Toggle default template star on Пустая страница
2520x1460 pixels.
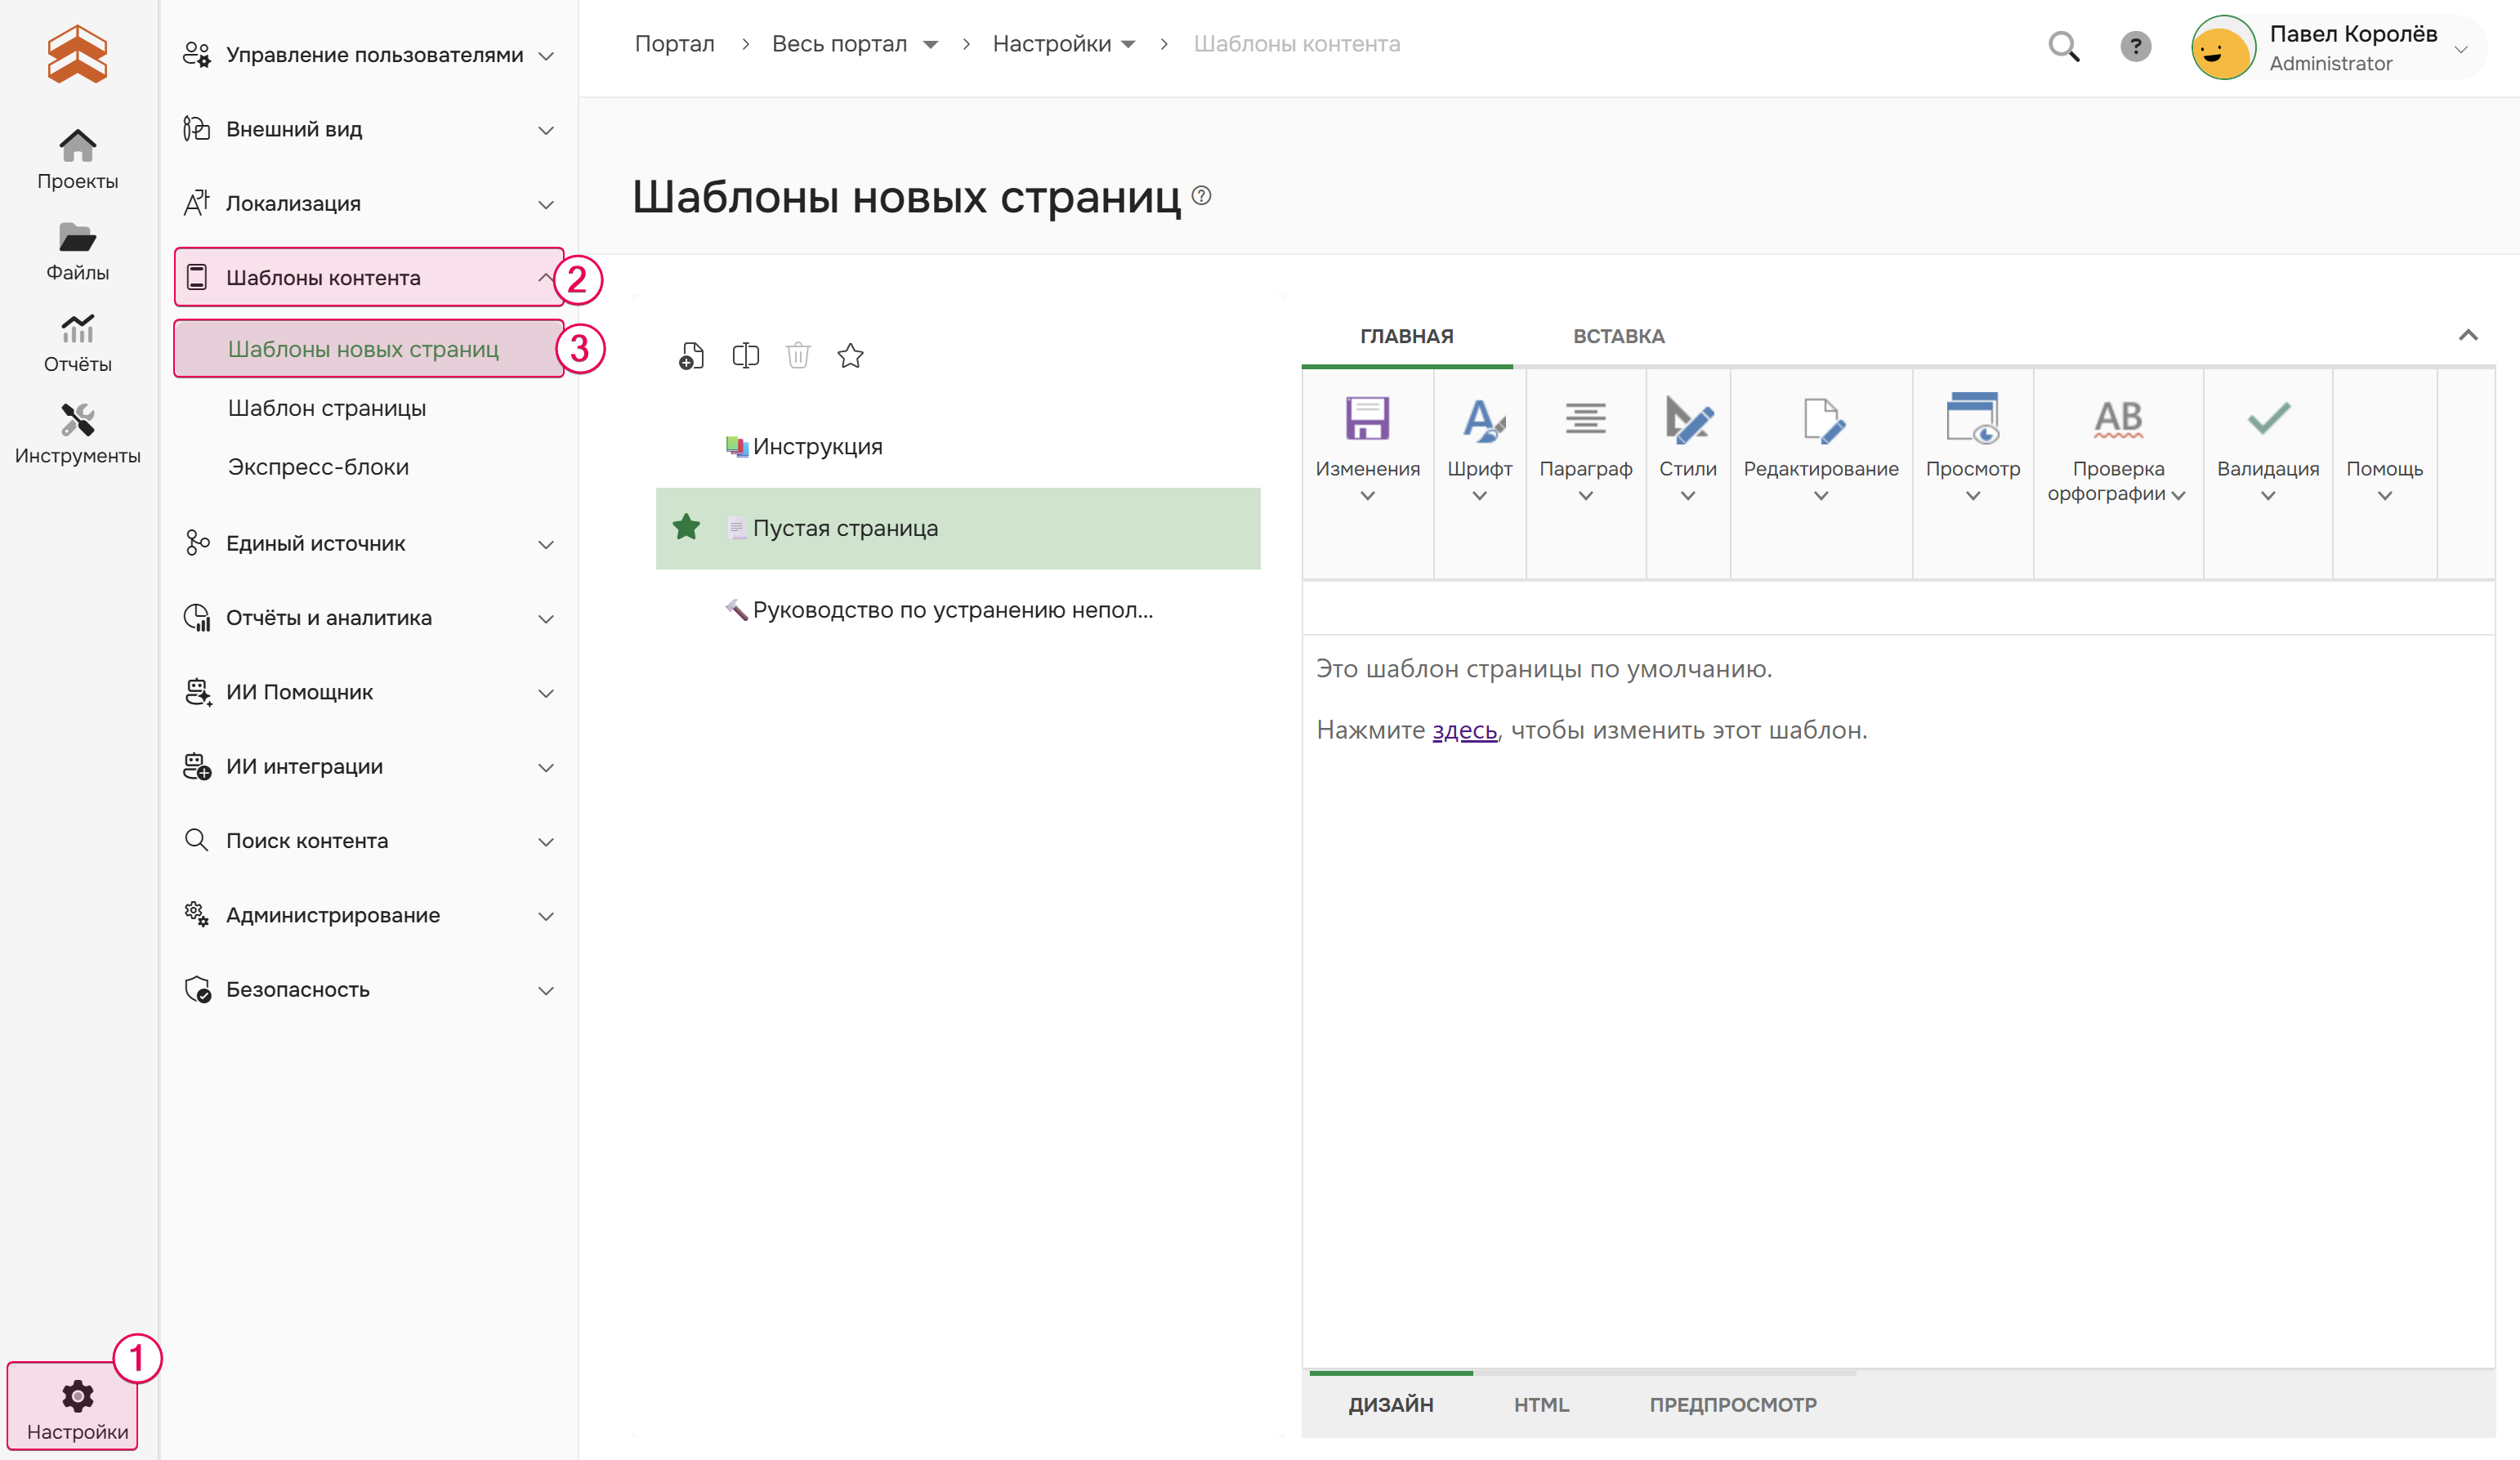click(x=686, y=527)
